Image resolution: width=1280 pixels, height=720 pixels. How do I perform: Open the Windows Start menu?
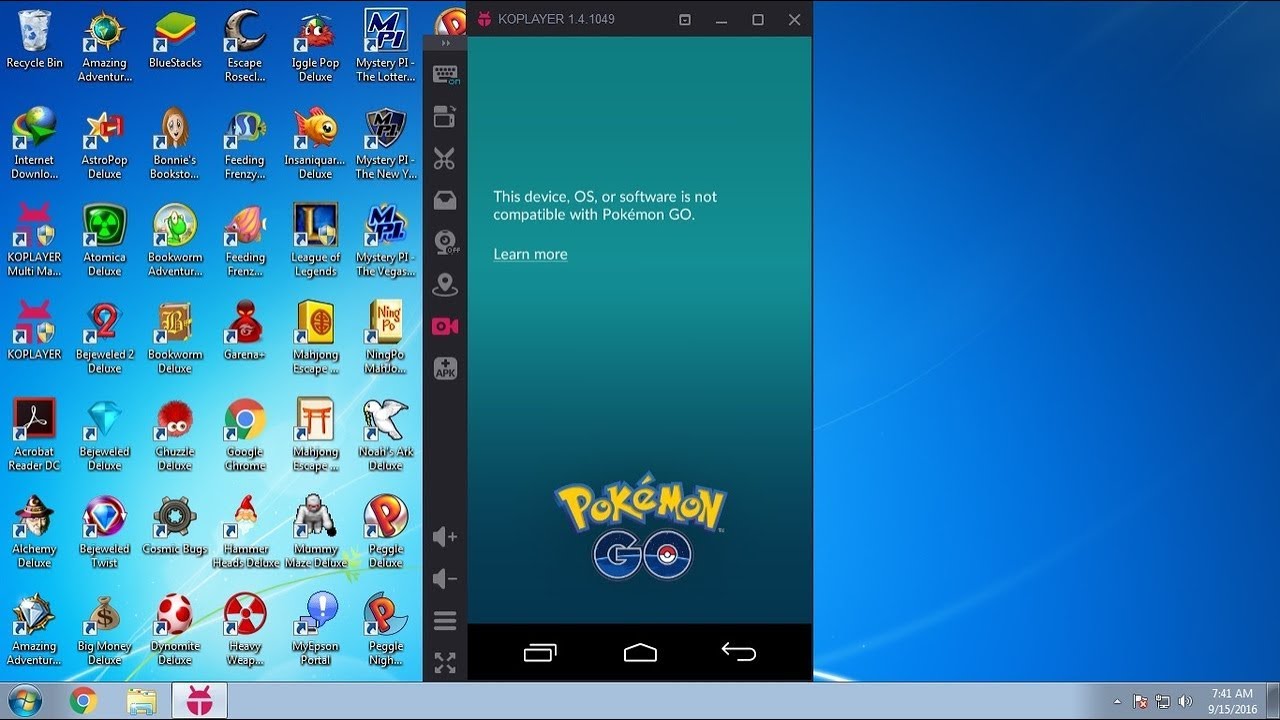[27, 701]
